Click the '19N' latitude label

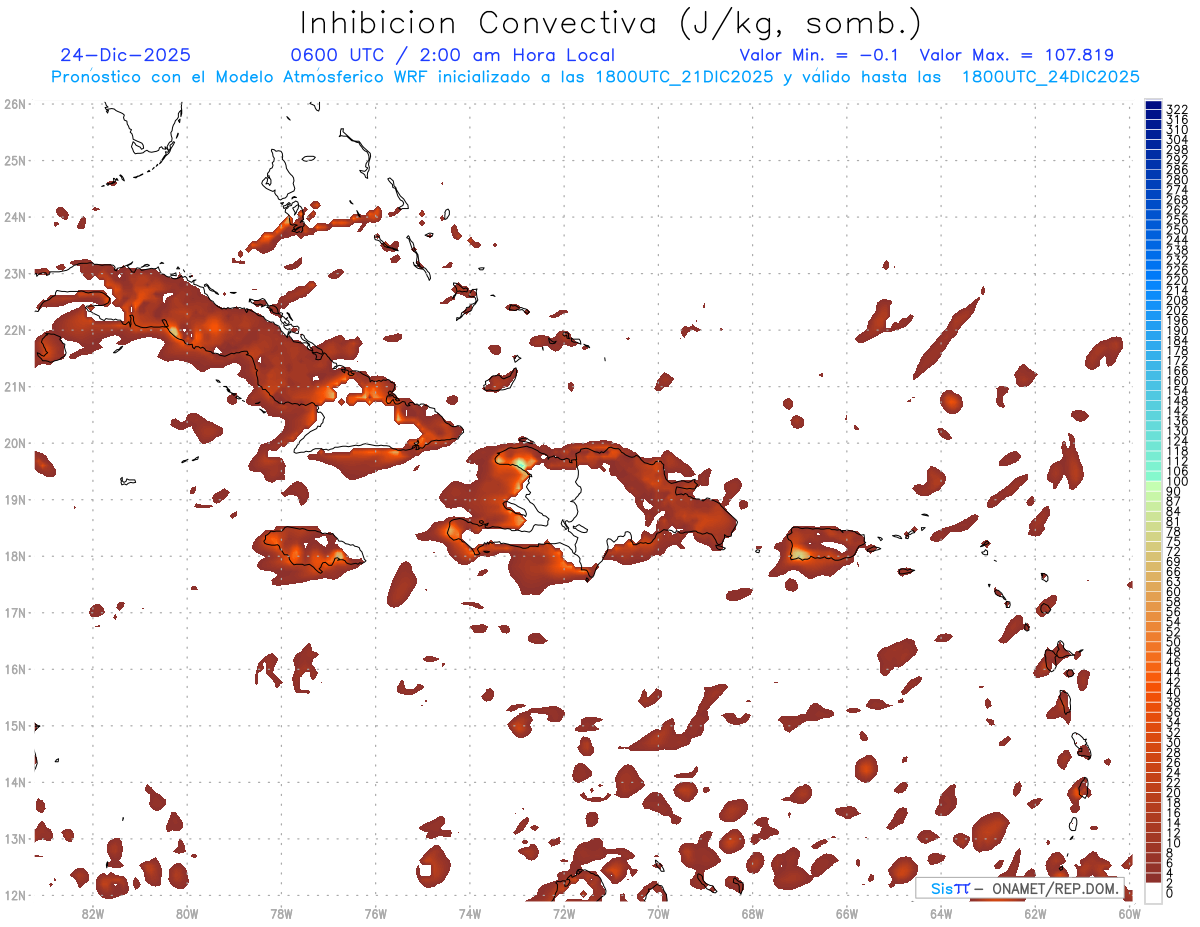point(15,499)
